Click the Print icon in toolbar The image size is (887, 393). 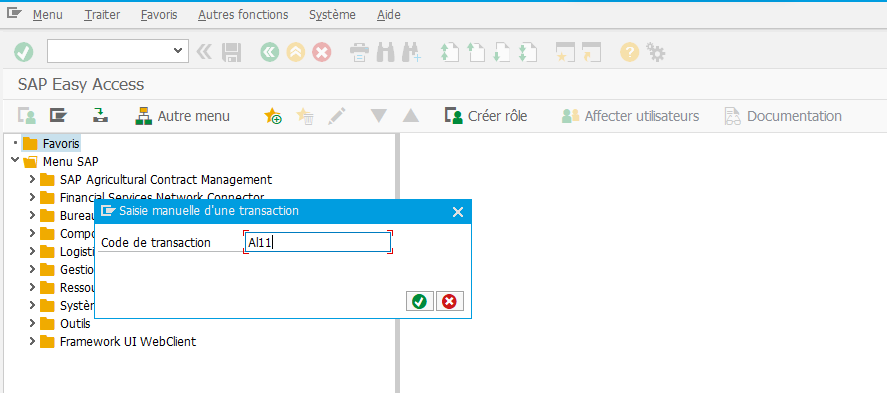[x=359, y=53]
